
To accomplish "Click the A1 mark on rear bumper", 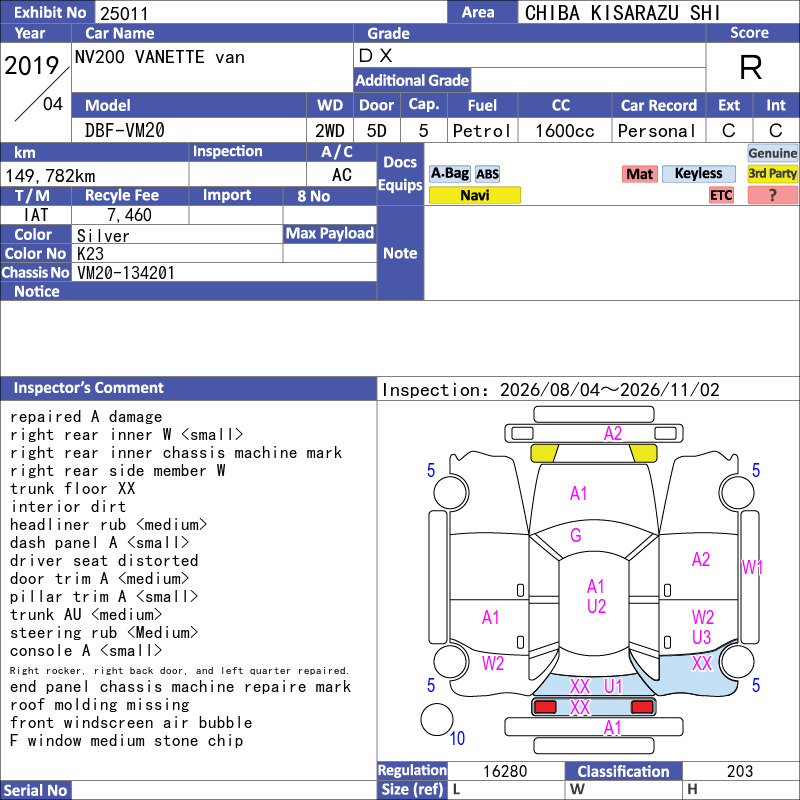I will (612, 728).
